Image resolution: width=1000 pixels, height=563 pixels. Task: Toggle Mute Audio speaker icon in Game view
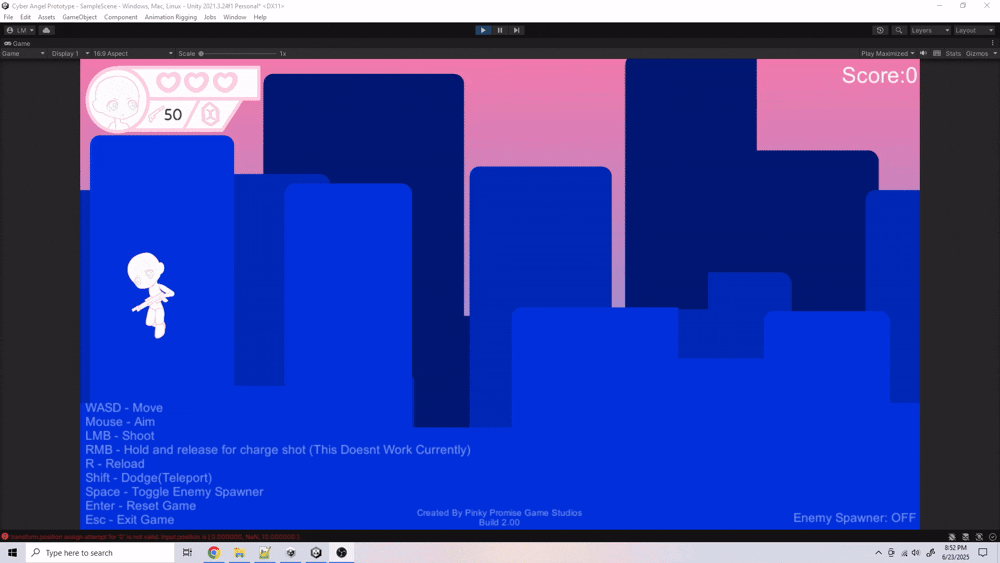(923, 54)
